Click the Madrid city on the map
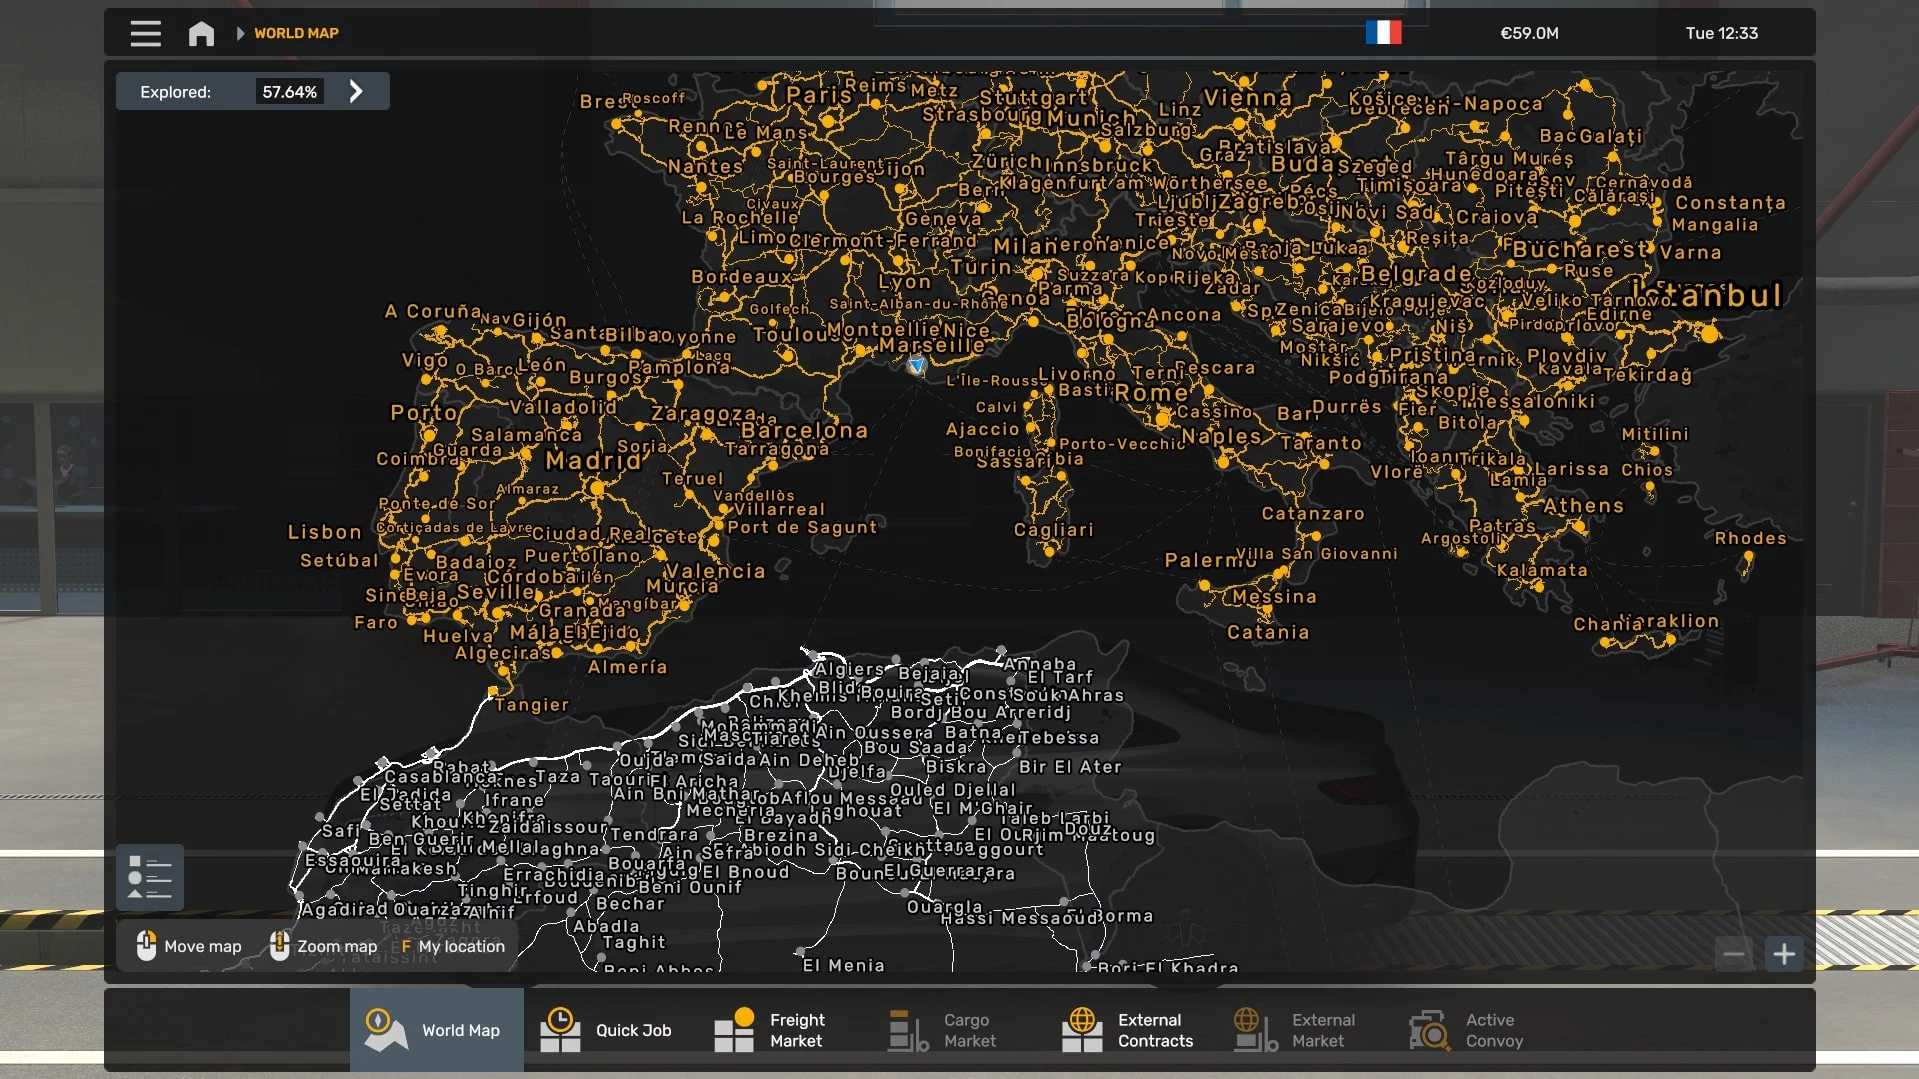The width and height of the screenshot is (1919, 1079). 594,462
